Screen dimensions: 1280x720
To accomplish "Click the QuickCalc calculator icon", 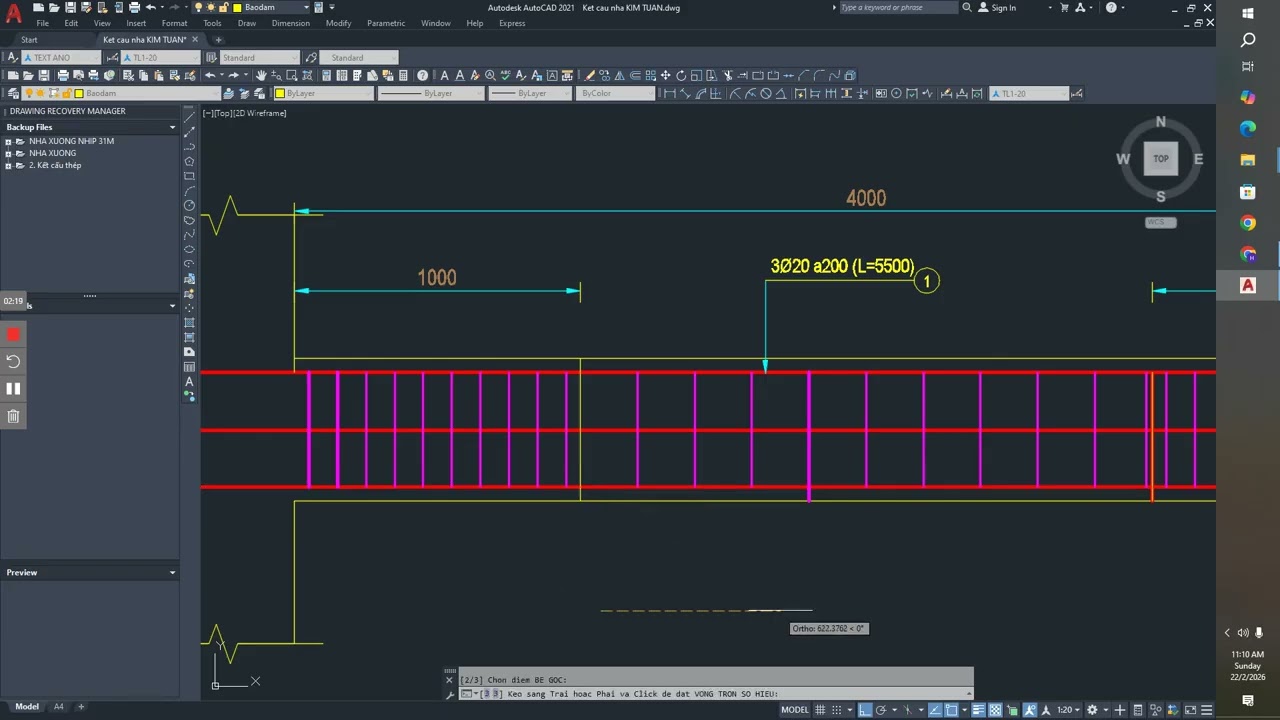I will 404,75.
